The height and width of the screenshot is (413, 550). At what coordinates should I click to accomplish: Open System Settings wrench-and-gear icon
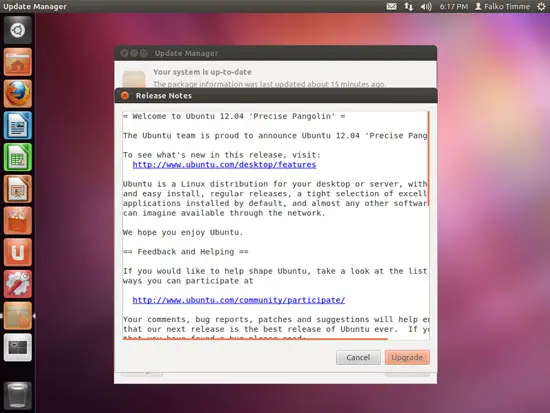18,284
